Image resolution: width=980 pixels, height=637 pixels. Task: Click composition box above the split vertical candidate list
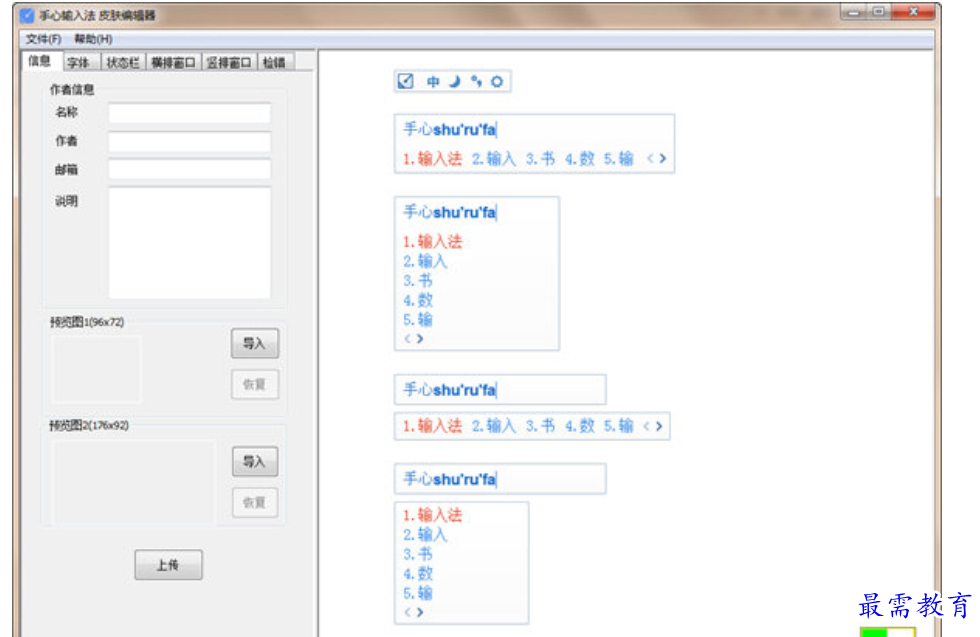click(500, 479)
